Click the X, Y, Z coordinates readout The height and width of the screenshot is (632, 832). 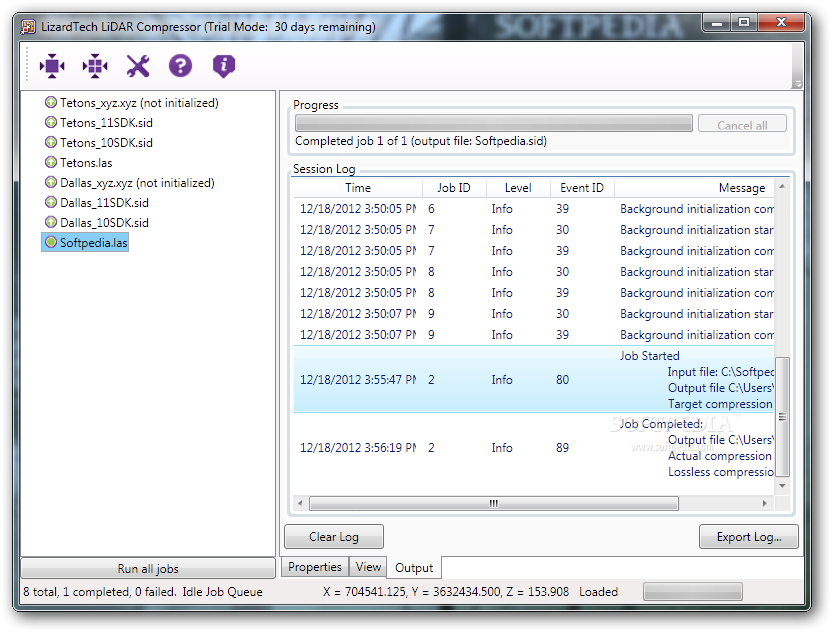pos(446,592)
